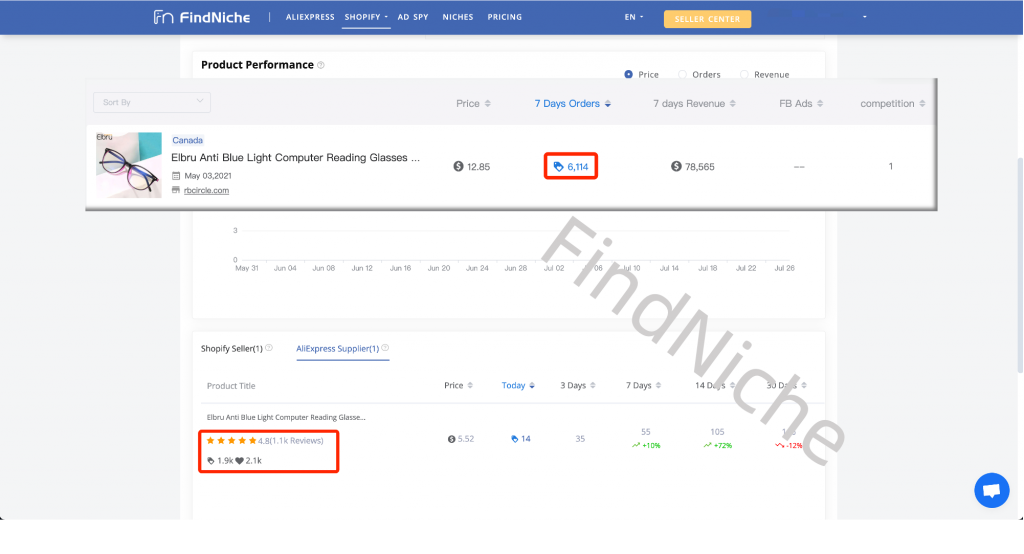This screenshot has height=554, width=1024.
Task: Click the dollar icon next to 78,565
Action: pyautogui.click(x=676, y=167)
